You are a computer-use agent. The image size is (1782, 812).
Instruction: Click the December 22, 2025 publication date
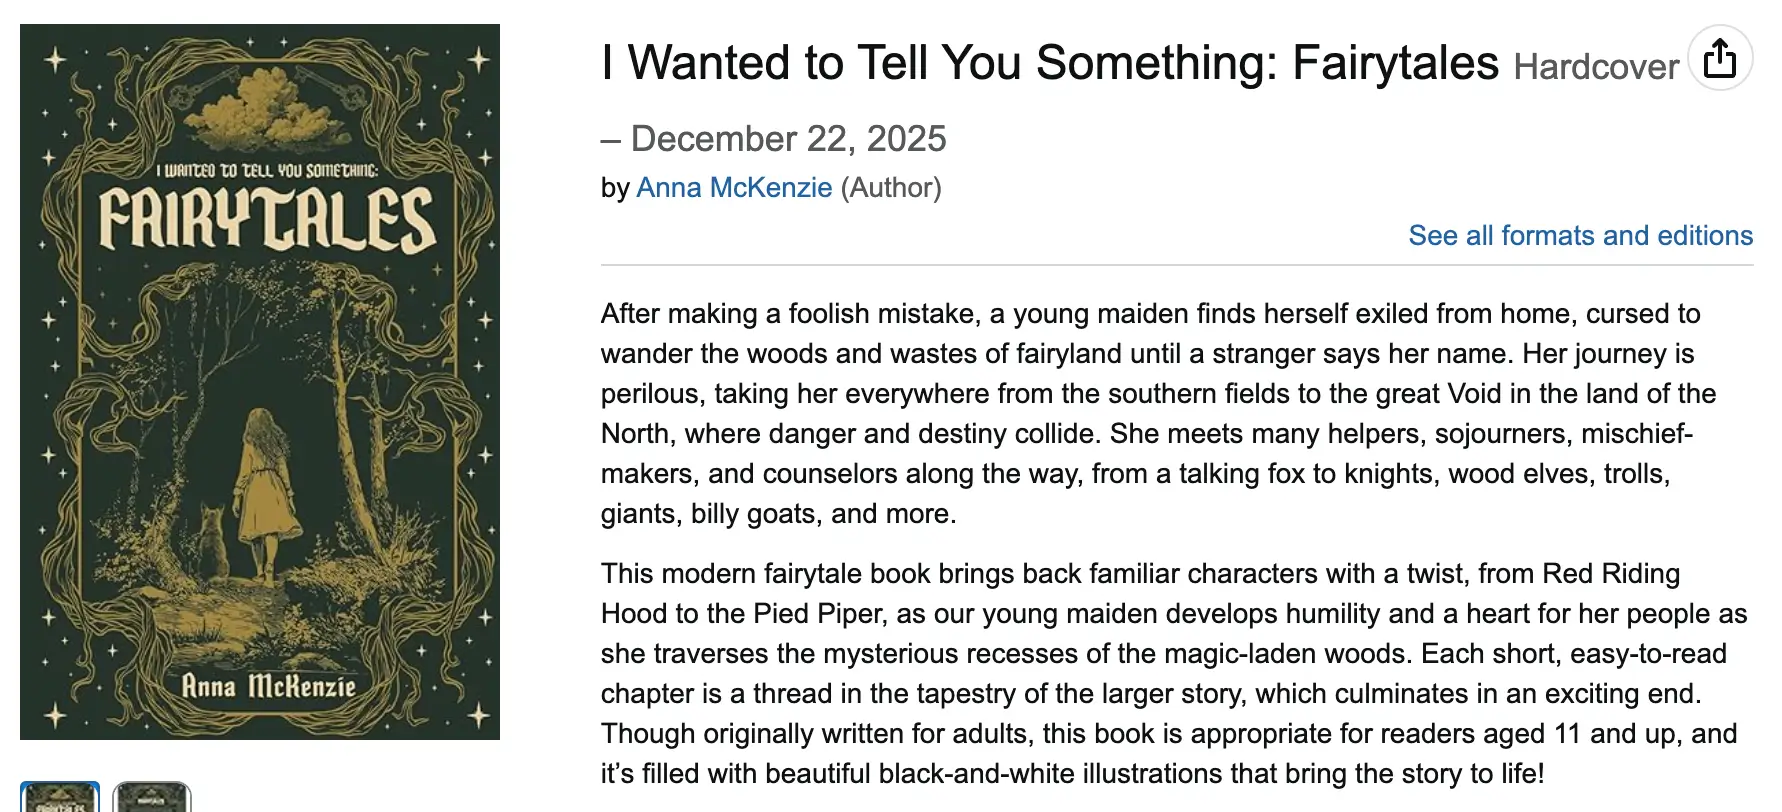coord(788,139)
